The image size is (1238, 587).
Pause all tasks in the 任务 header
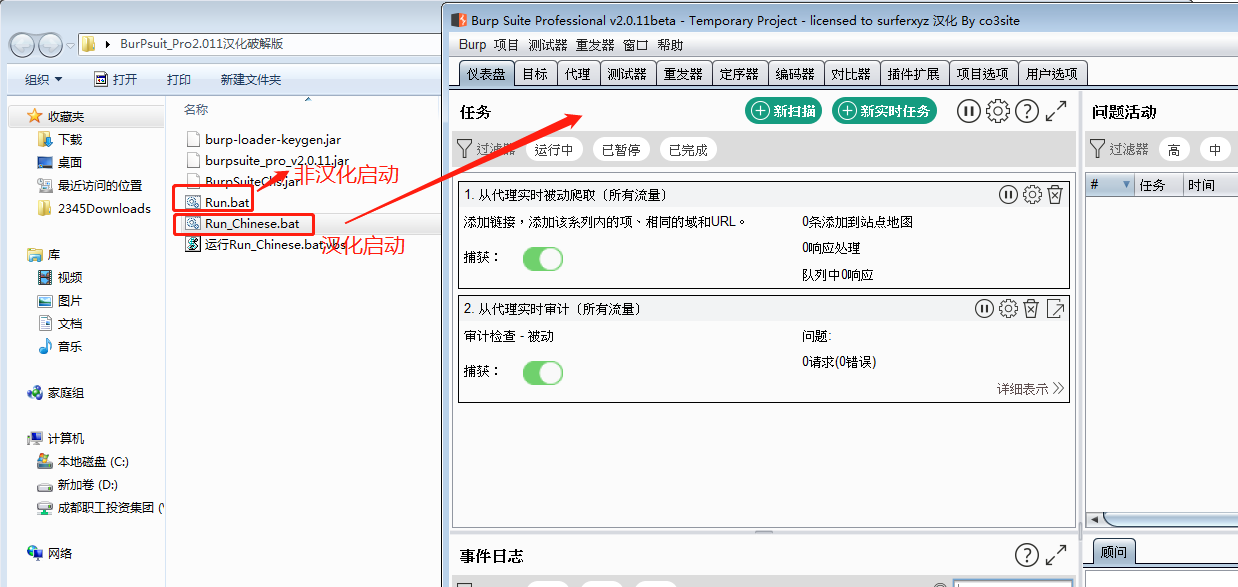click(968, 111)
